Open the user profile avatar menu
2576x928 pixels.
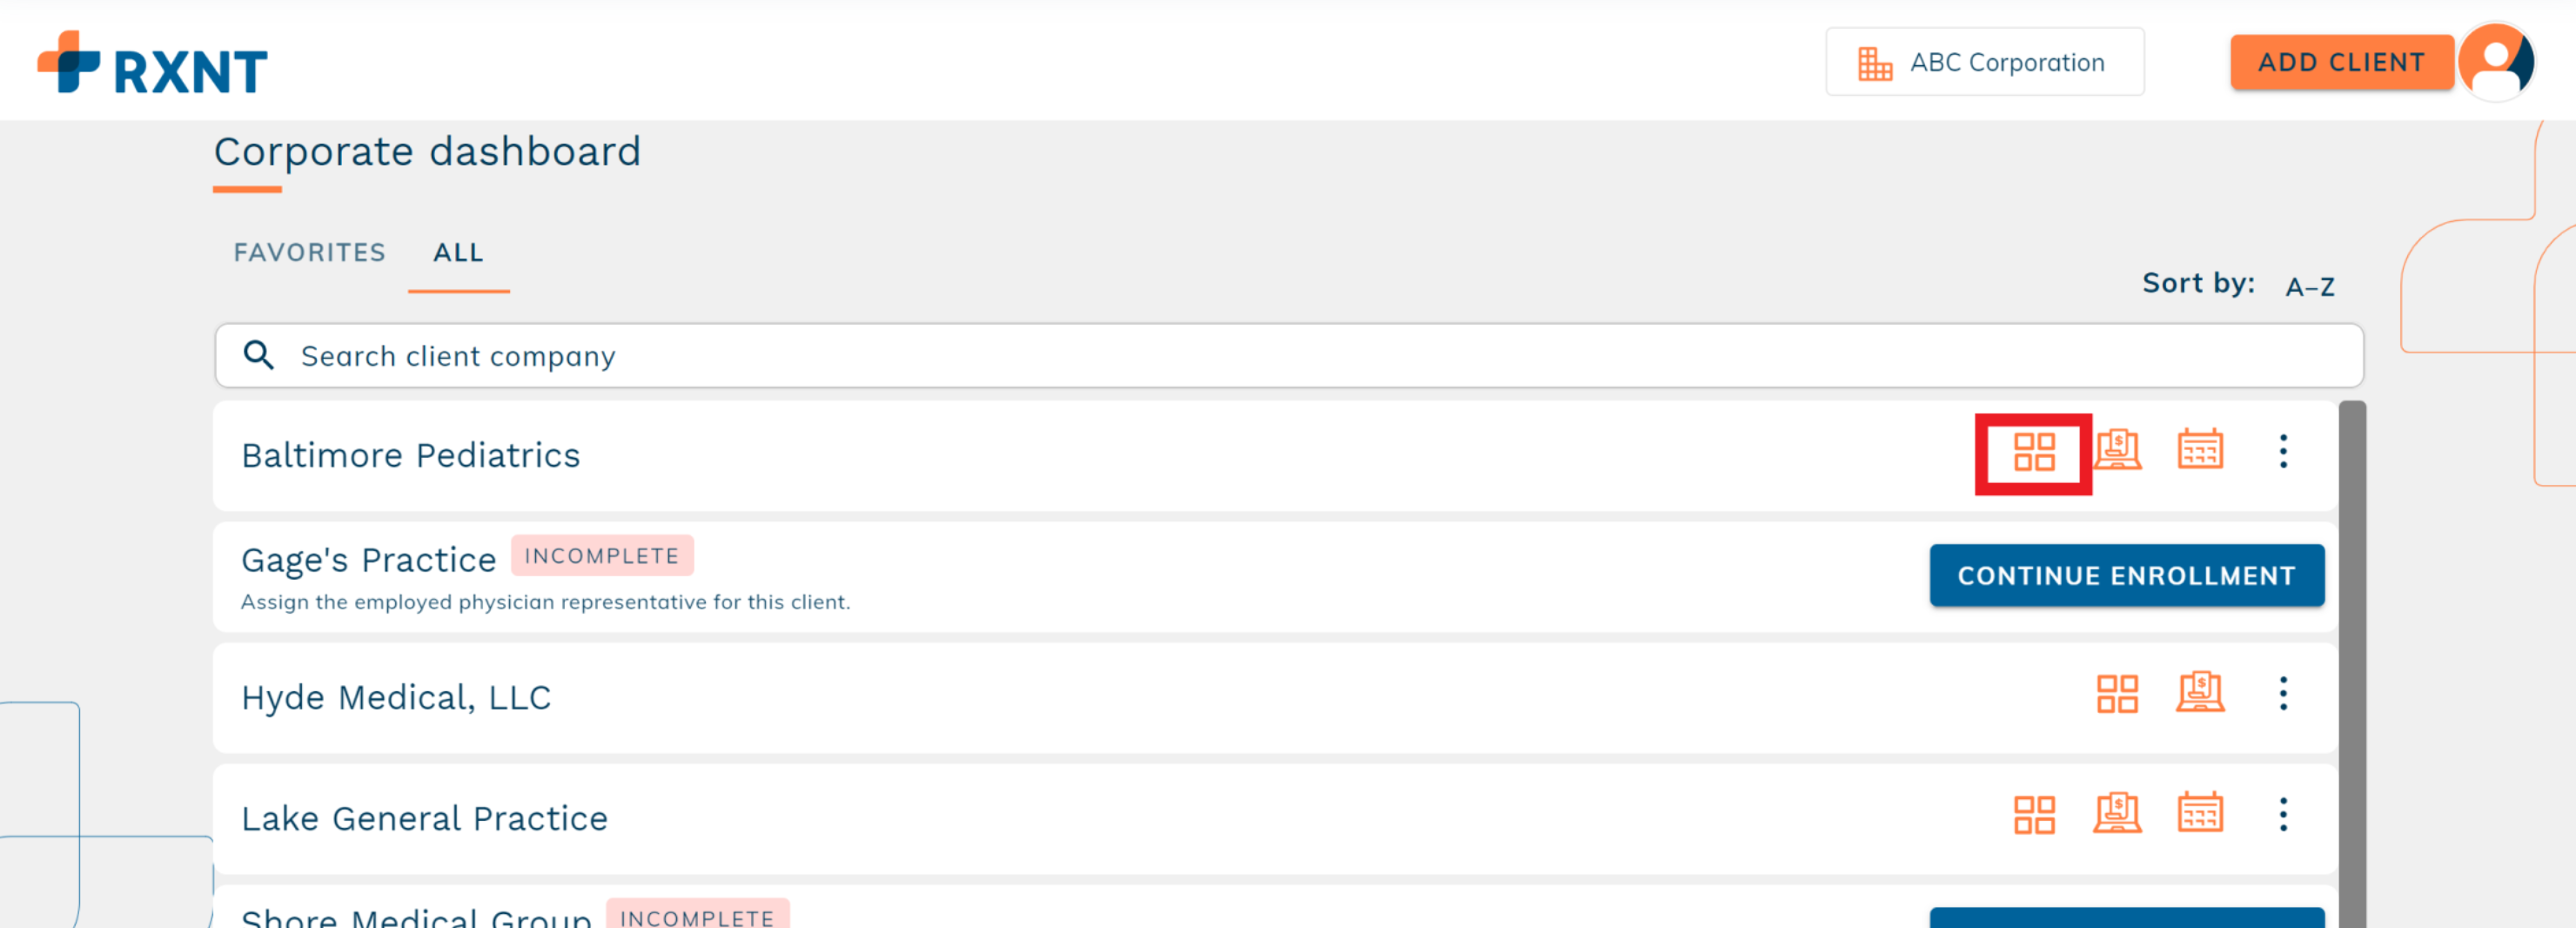tap(2497, 62)
